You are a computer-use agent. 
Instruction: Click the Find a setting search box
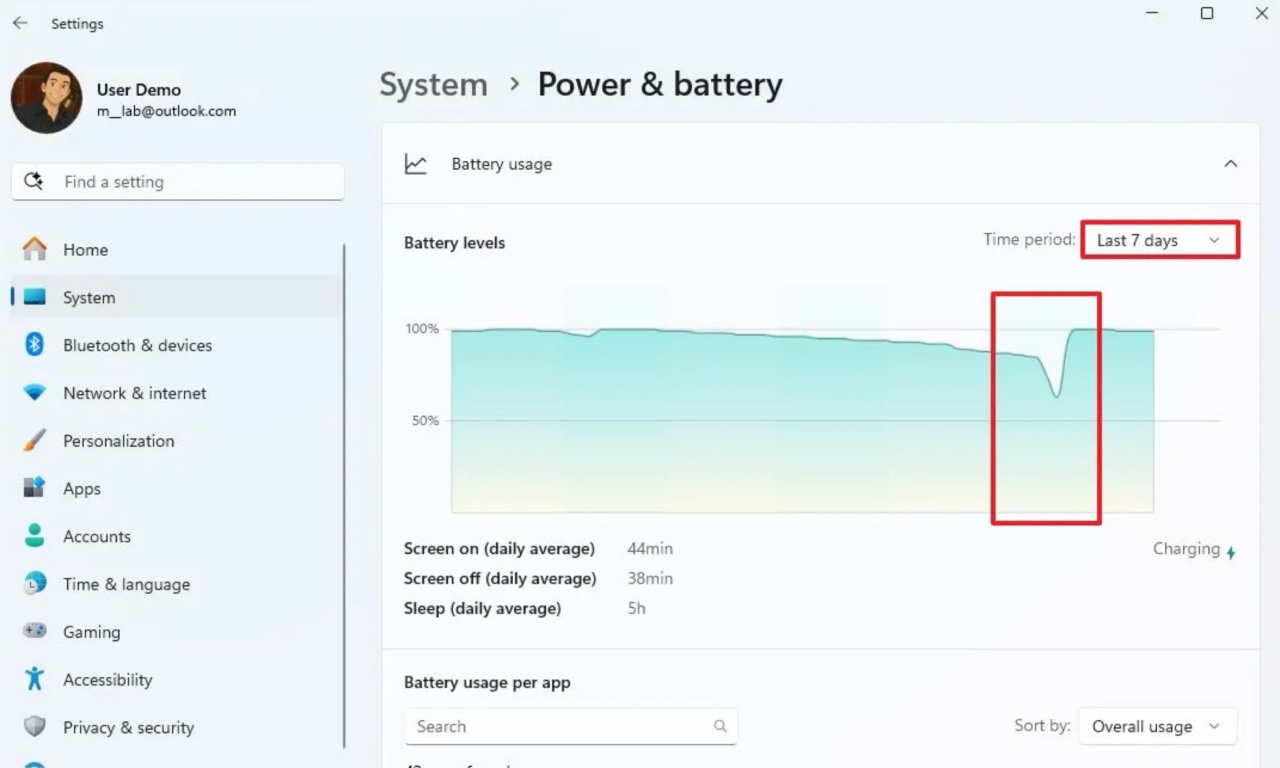pos(178,182)
